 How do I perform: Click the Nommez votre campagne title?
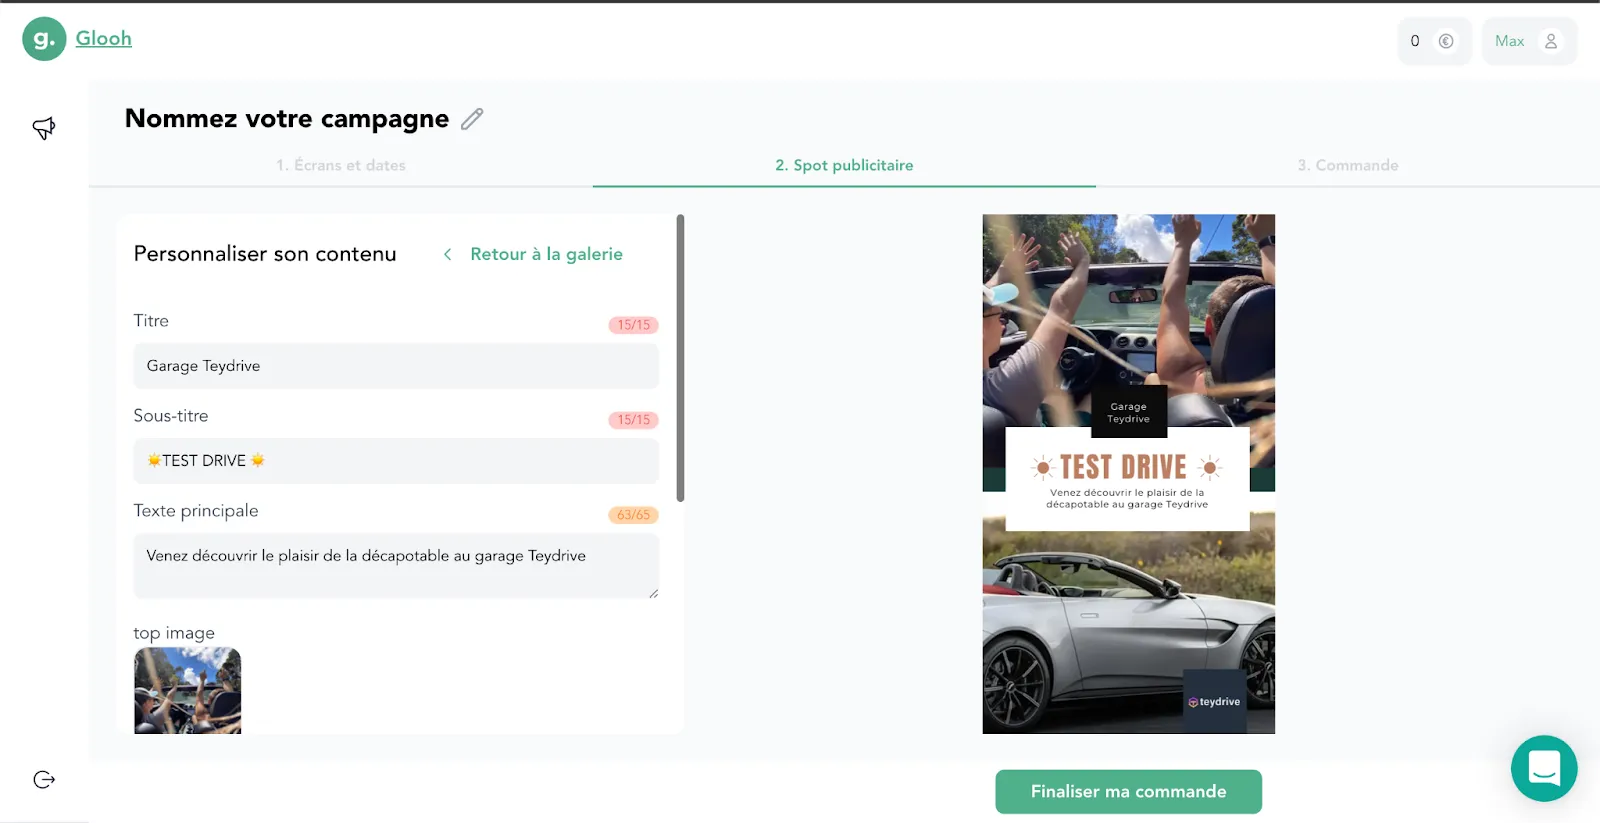click(x=287, y=119)
